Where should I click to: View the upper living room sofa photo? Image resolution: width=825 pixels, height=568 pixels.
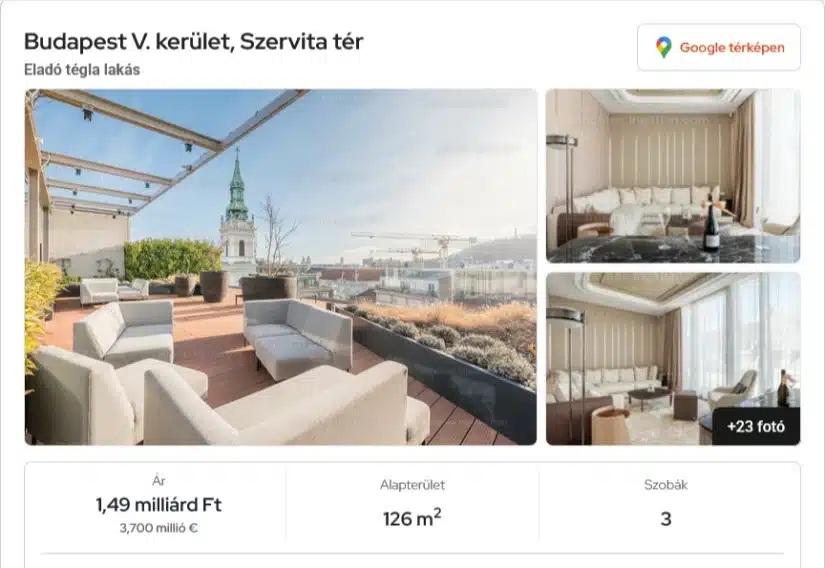673,176
